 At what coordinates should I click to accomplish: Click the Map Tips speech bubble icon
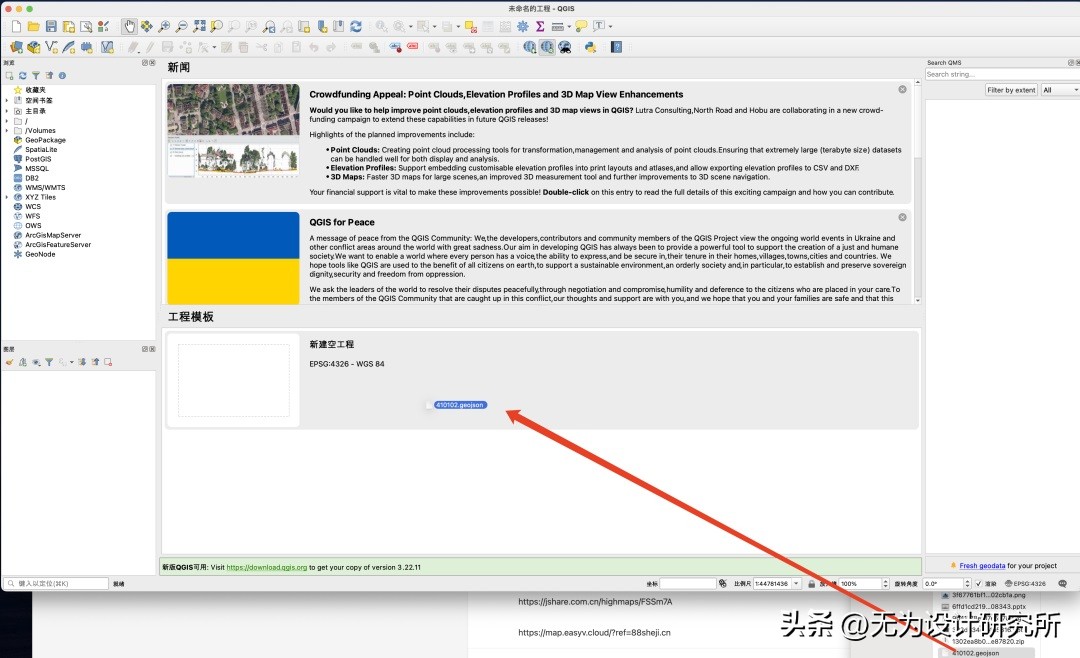point(581,26)
